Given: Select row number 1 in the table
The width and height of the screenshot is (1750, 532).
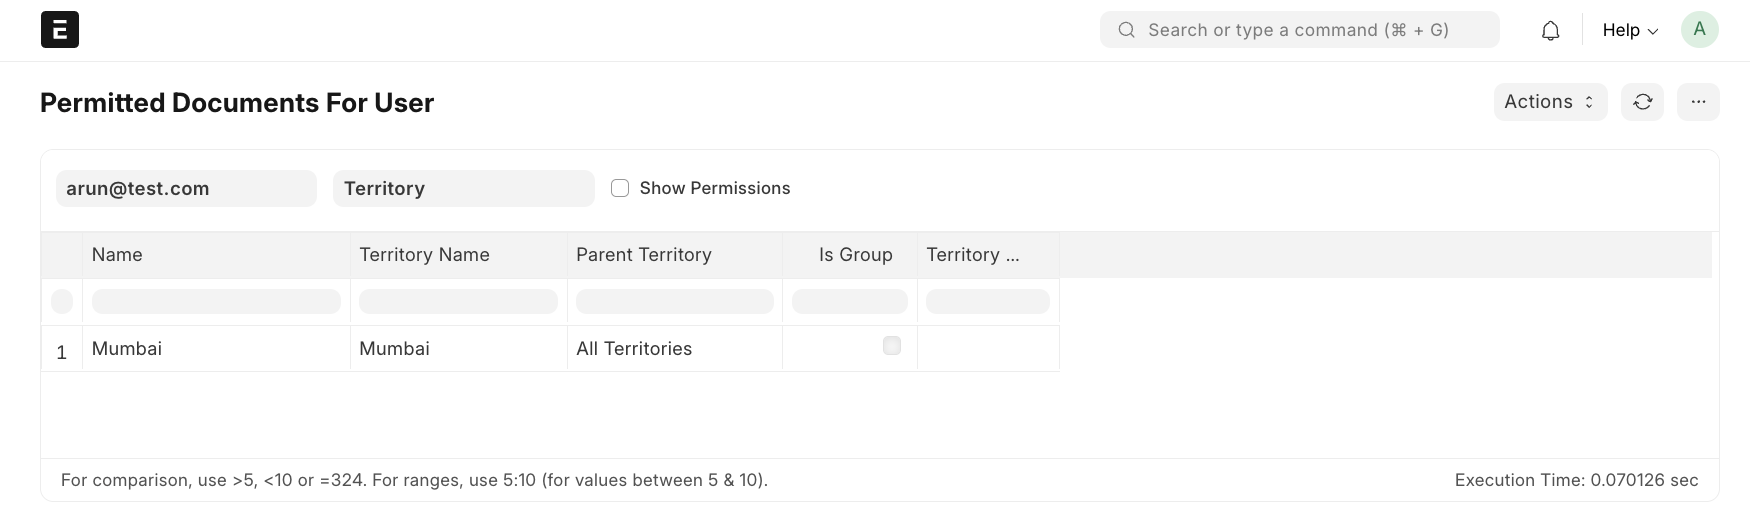Looking at the screenshot, I should 62,352.
